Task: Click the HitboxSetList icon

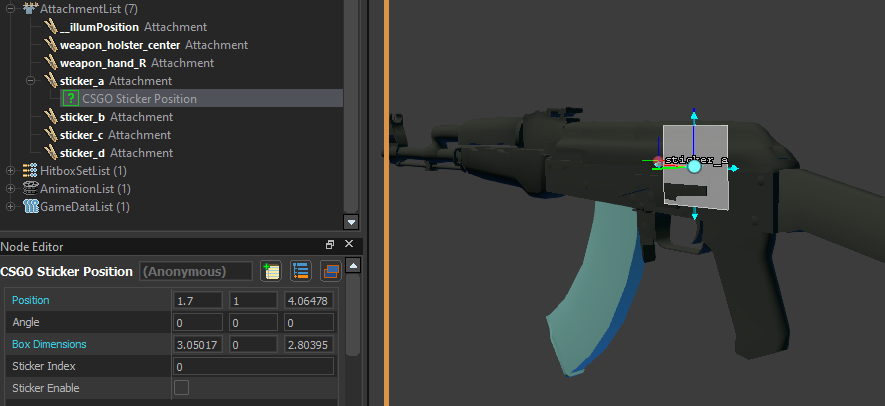Action: (x=30, y=171)
